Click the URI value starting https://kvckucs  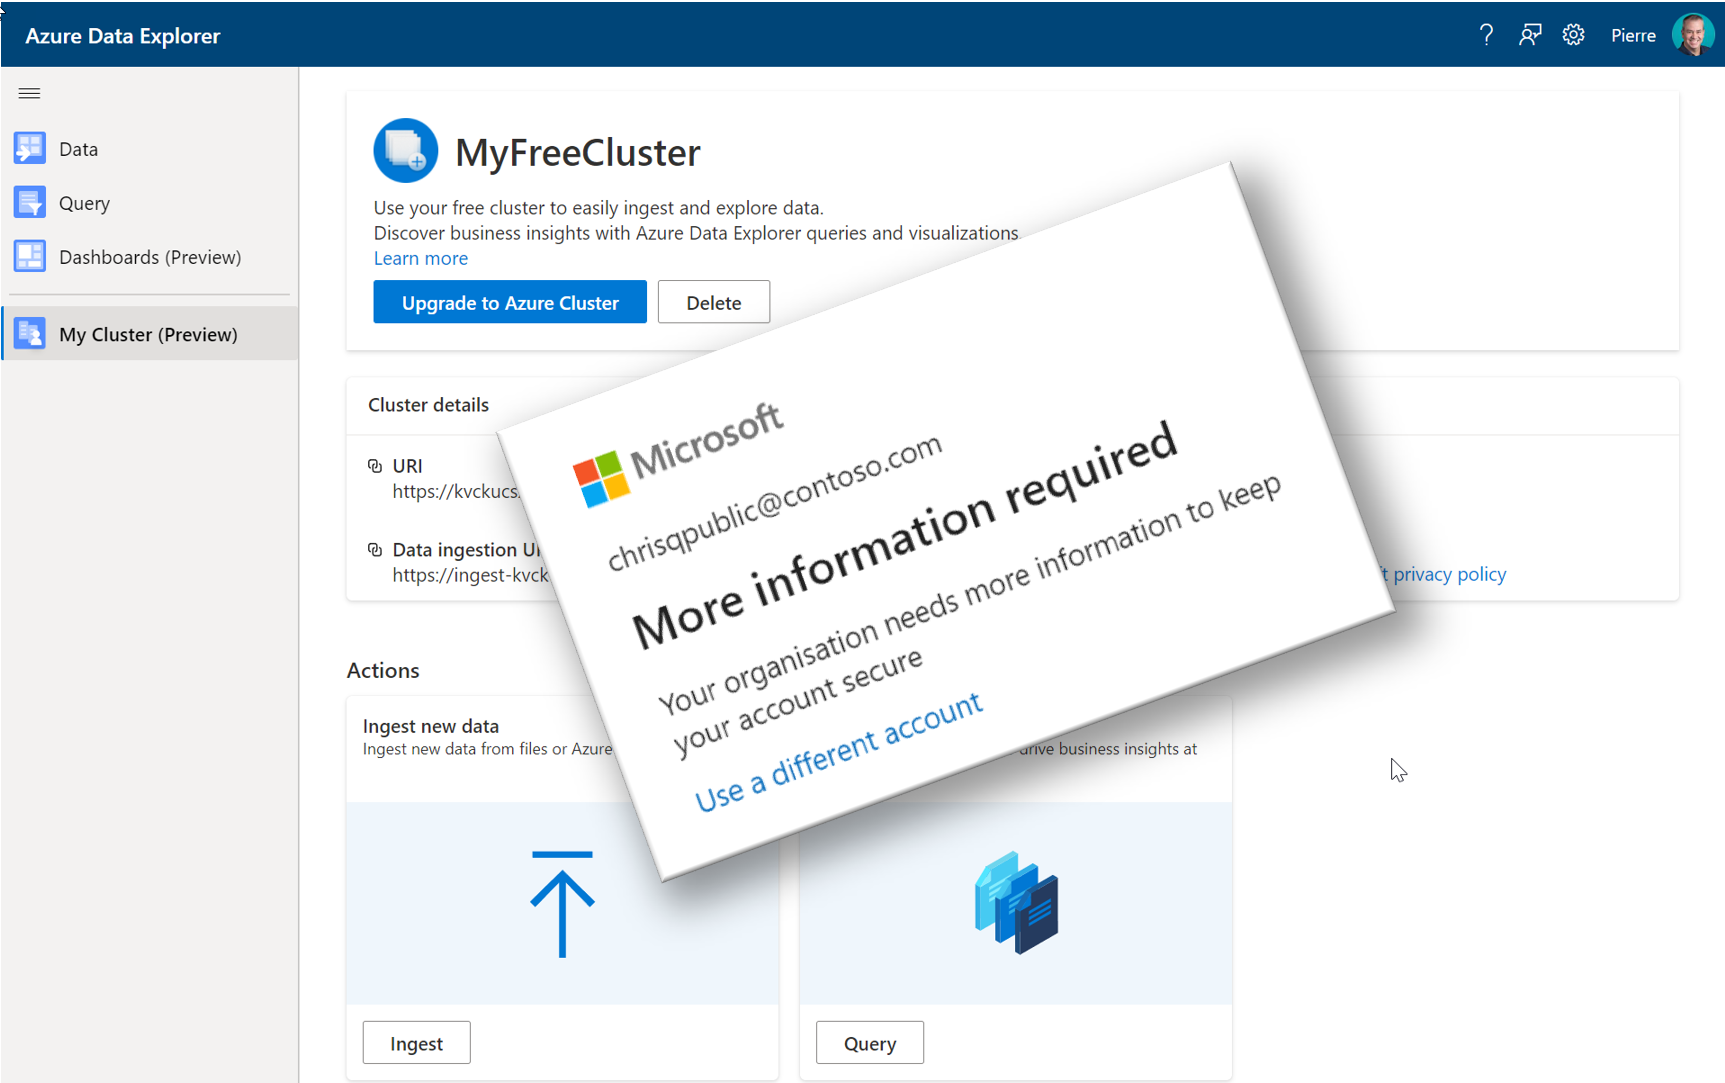457,491
